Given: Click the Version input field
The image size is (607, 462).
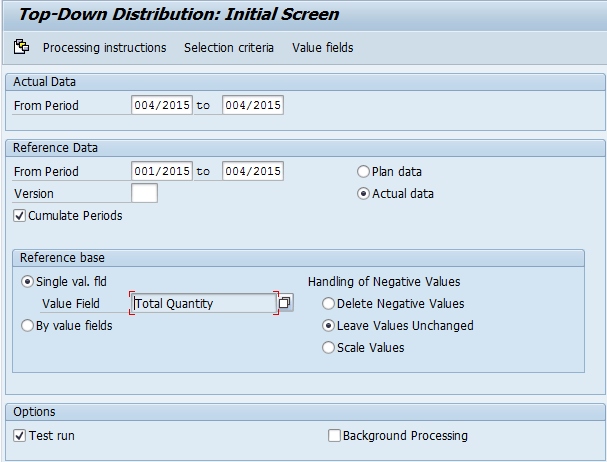Looking at the screenshot, I should coord(144,194).
